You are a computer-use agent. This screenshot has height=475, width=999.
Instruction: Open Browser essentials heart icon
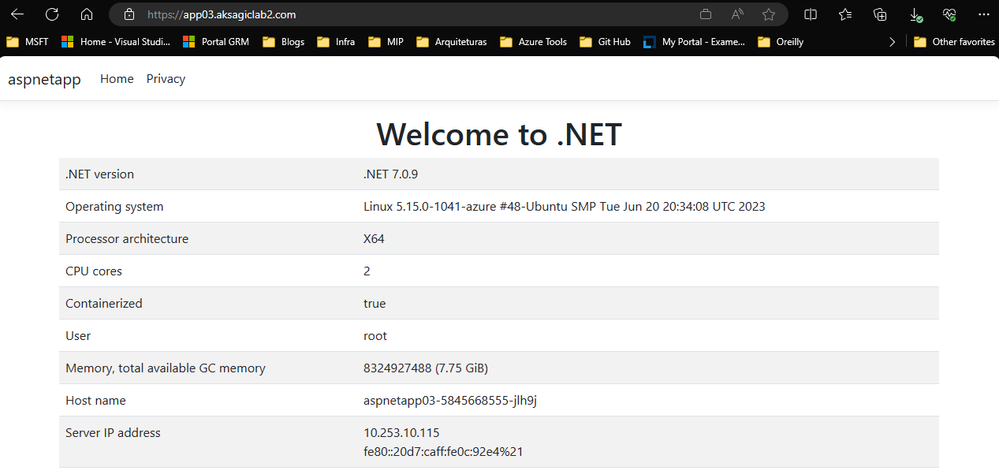tap(949, 14)
